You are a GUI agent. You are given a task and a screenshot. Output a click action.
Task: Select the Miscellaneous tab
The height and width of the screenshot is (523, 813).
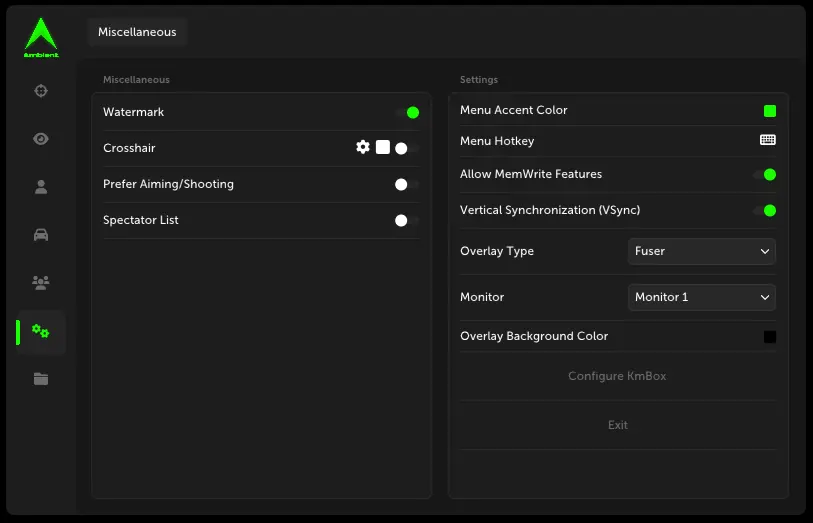pyautogui.click(x=137, y=32)
